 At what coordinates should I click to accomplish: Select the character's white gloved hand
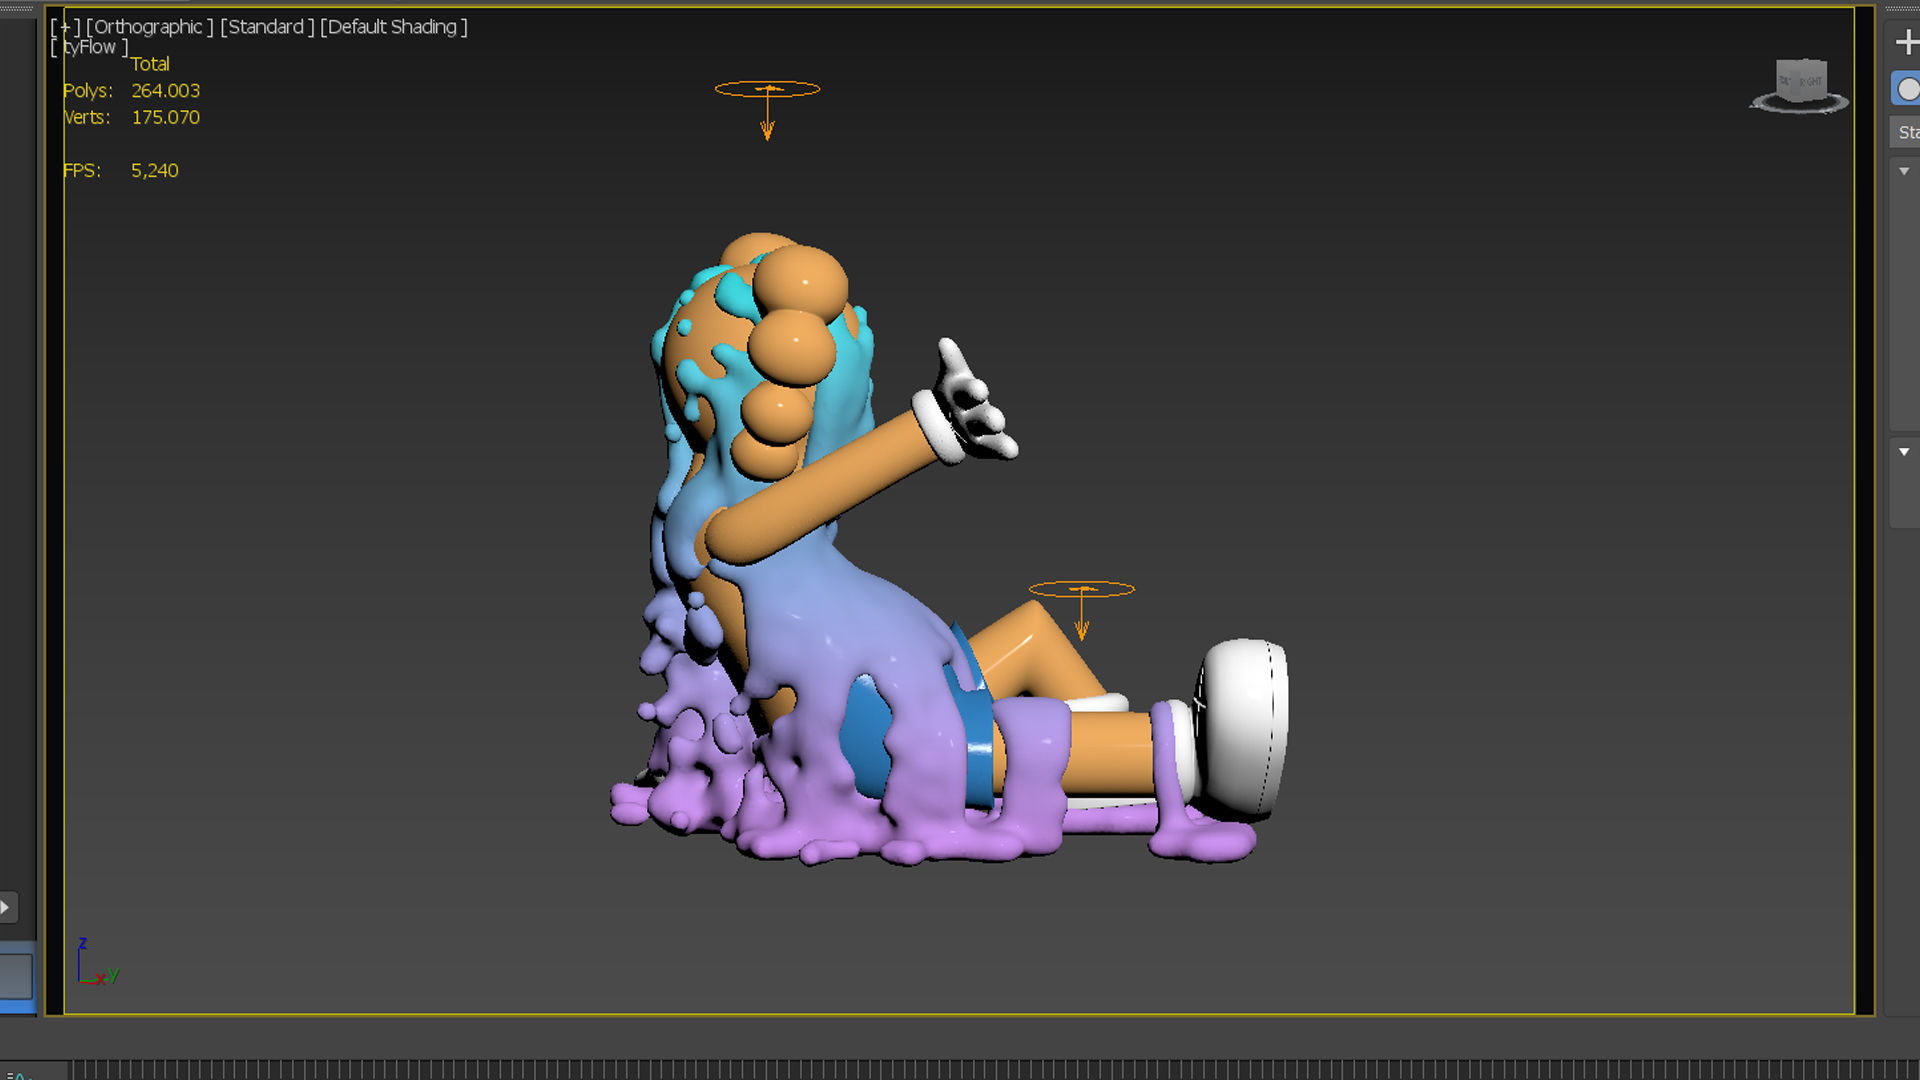966,407
